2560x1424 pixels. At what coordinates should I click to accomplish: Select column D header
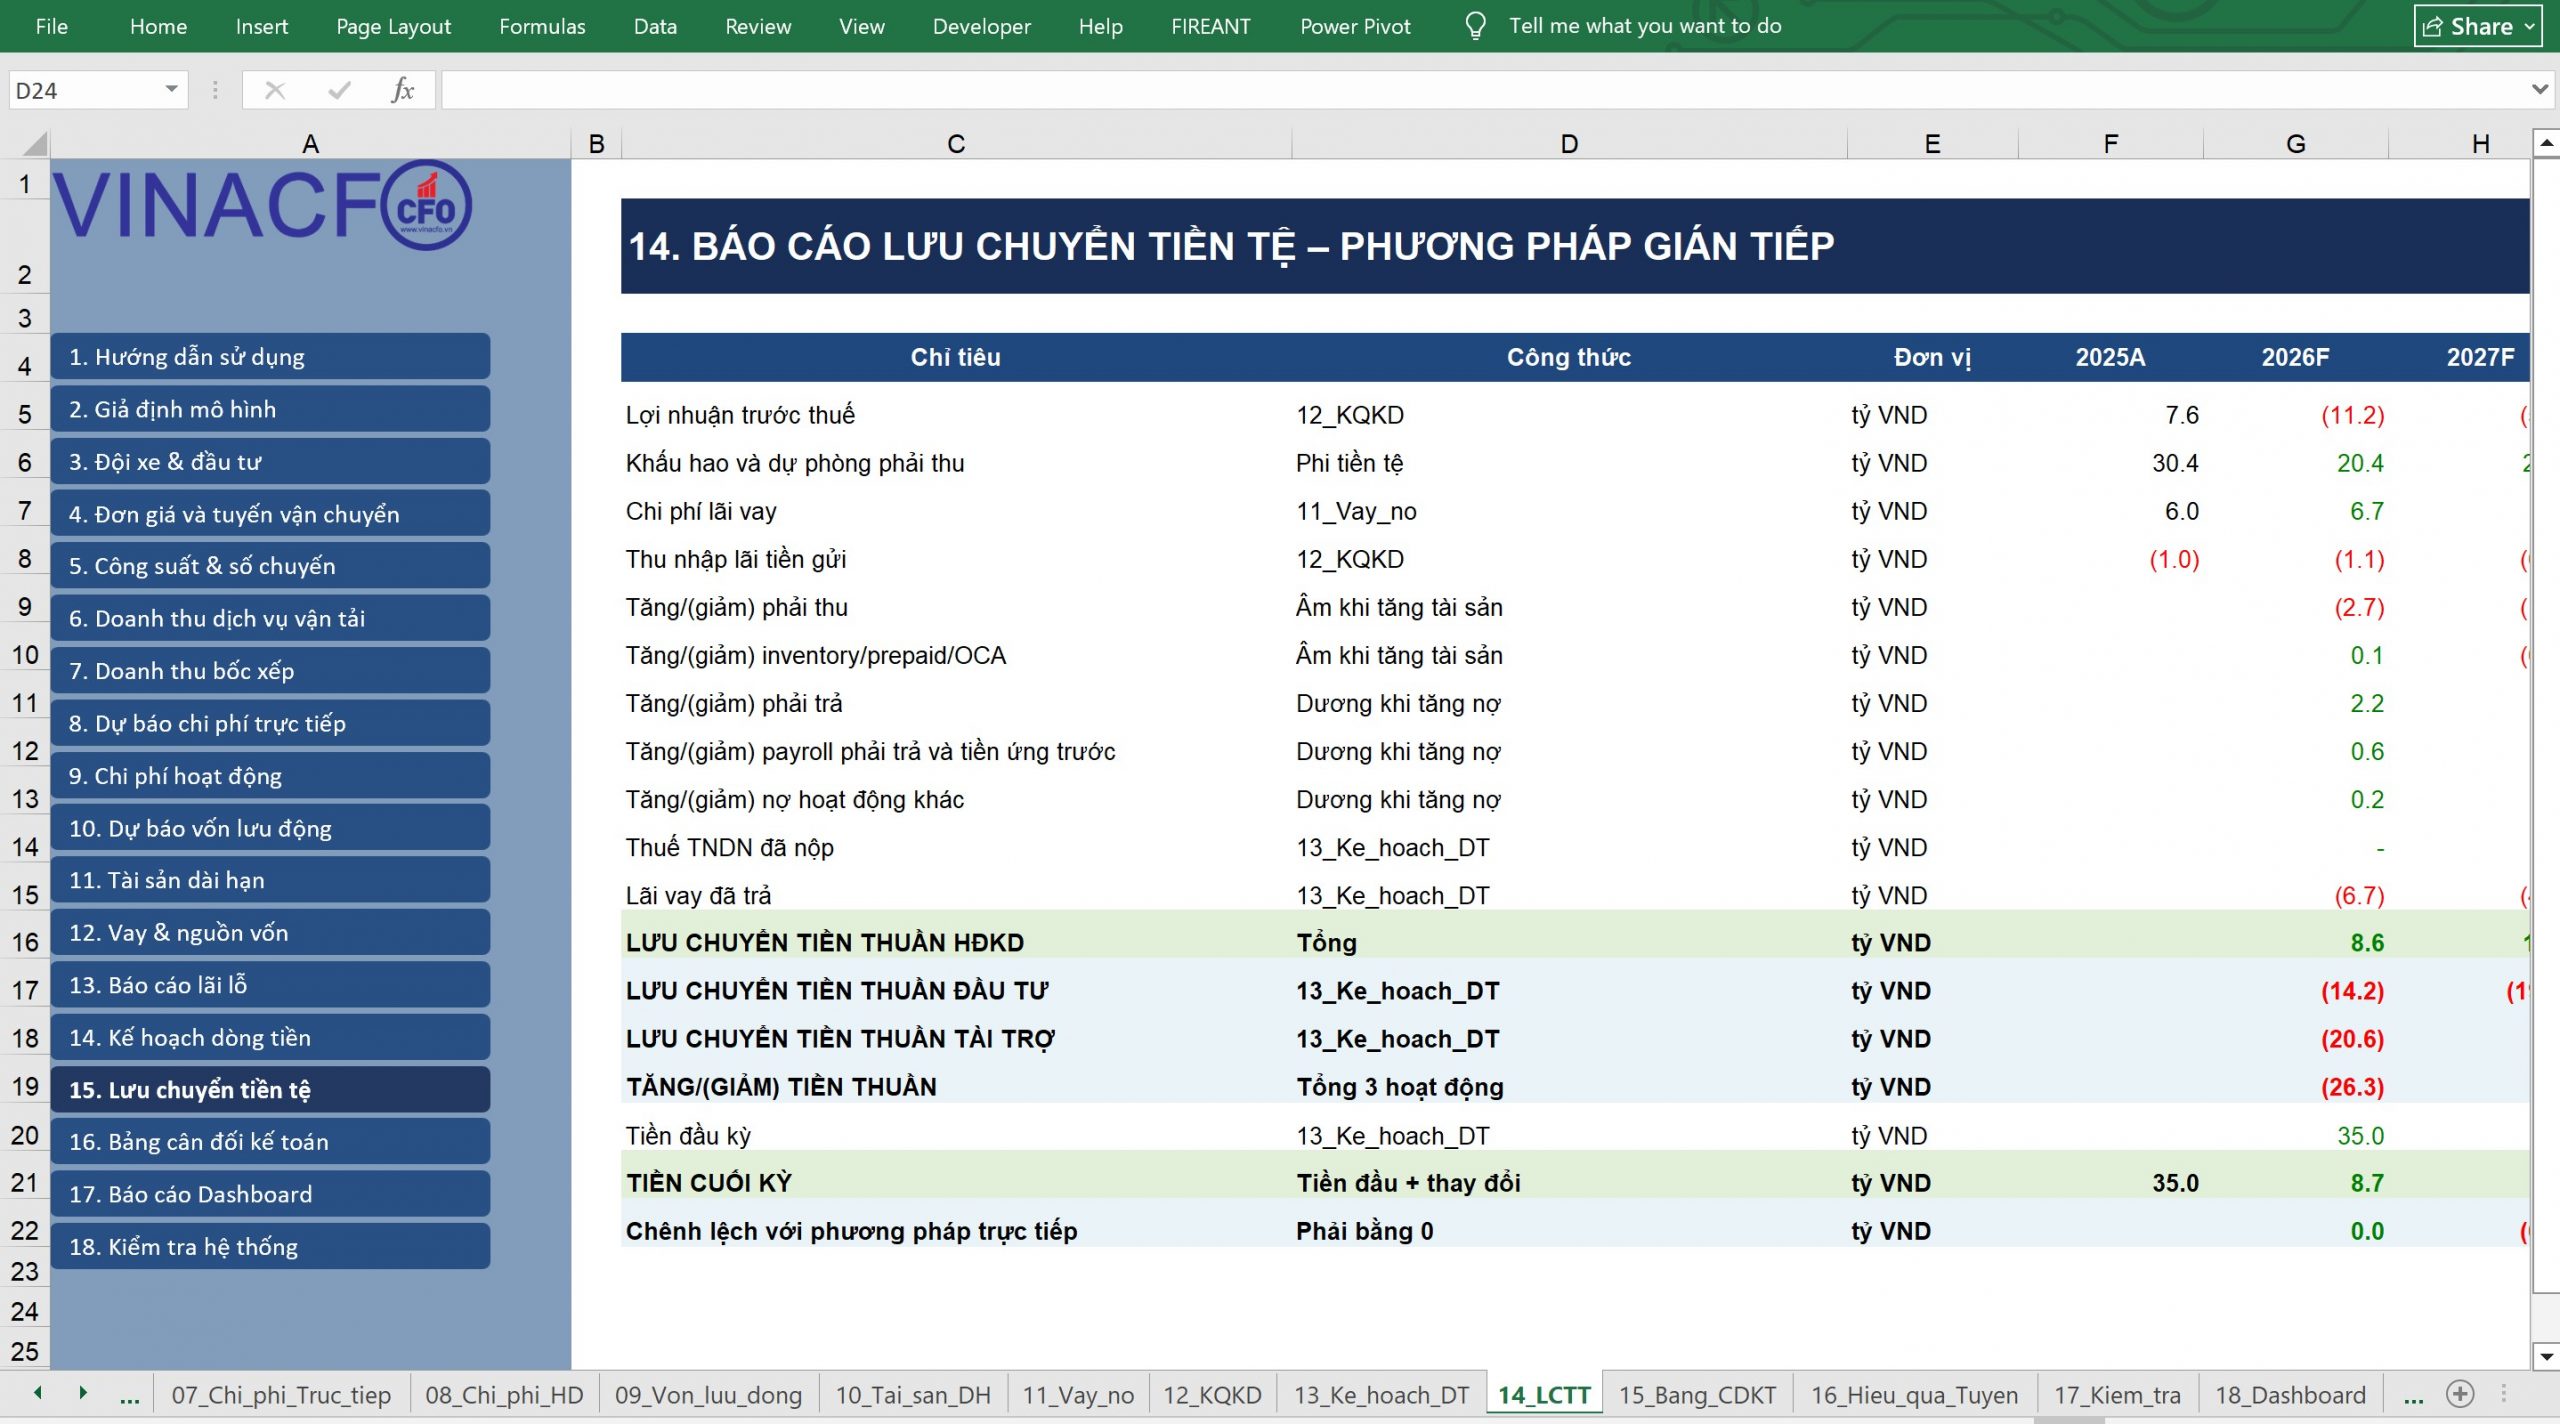click(1569, 144)
